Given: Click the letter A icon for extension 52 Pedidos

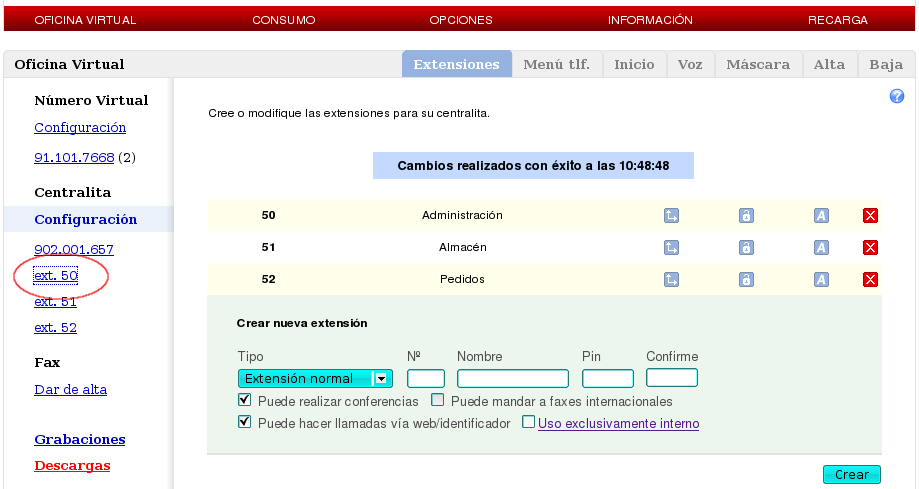Looking at the screenshot, I should pos(821,279).
